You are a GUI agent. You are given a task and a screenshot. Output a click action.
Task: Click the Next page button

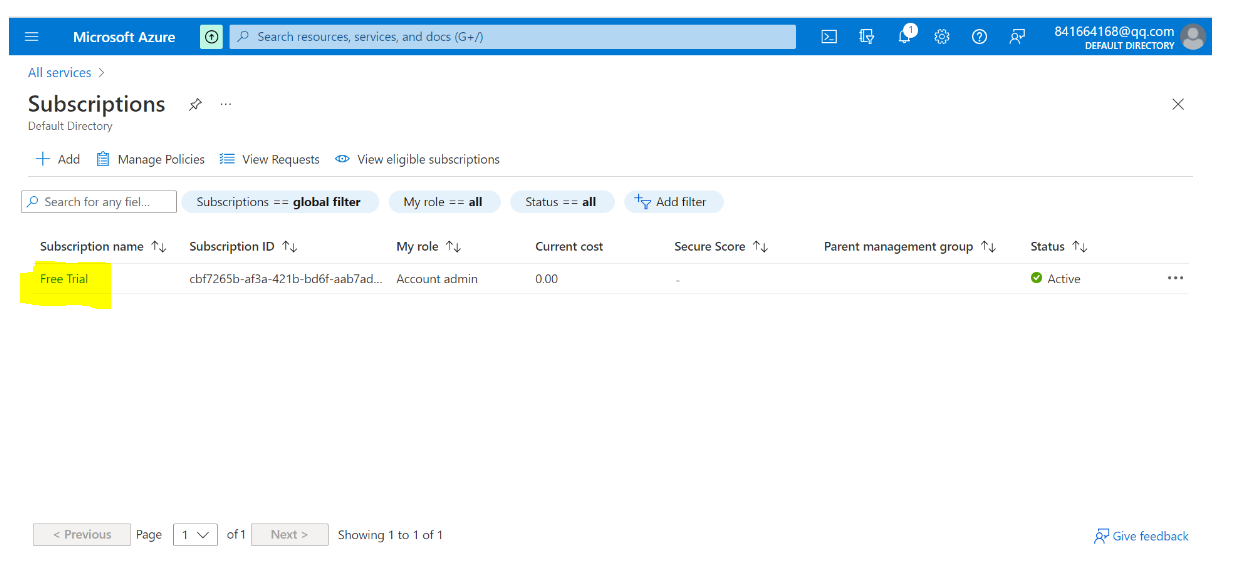pos(290,534)
